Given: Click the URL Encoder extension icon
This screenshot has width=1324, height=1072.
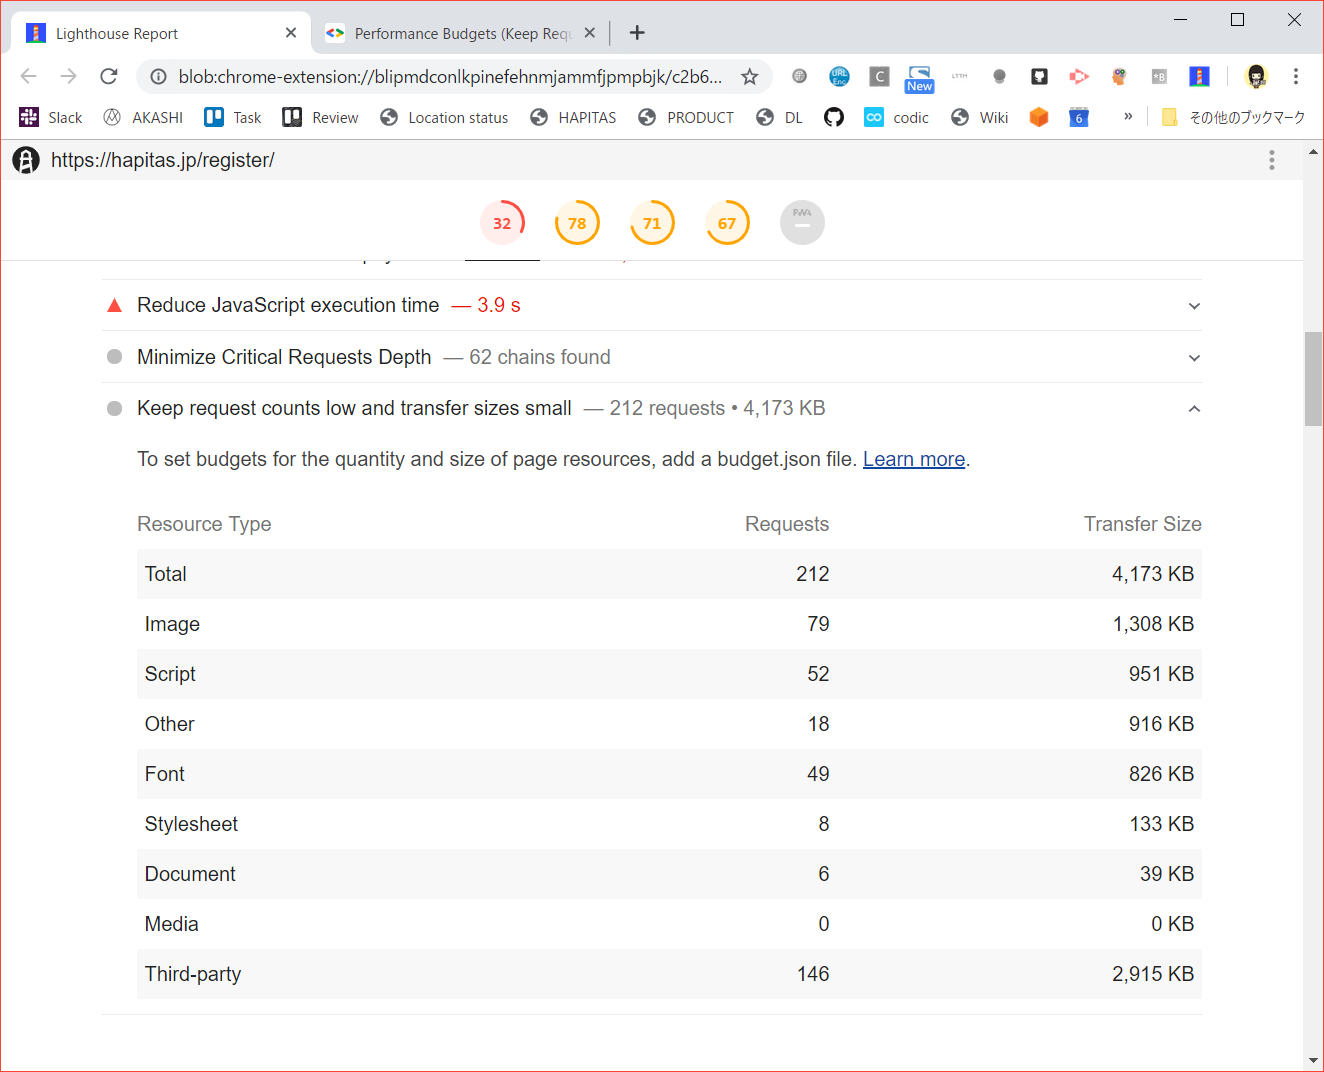Looking at the screenshot, I should 839,77.
